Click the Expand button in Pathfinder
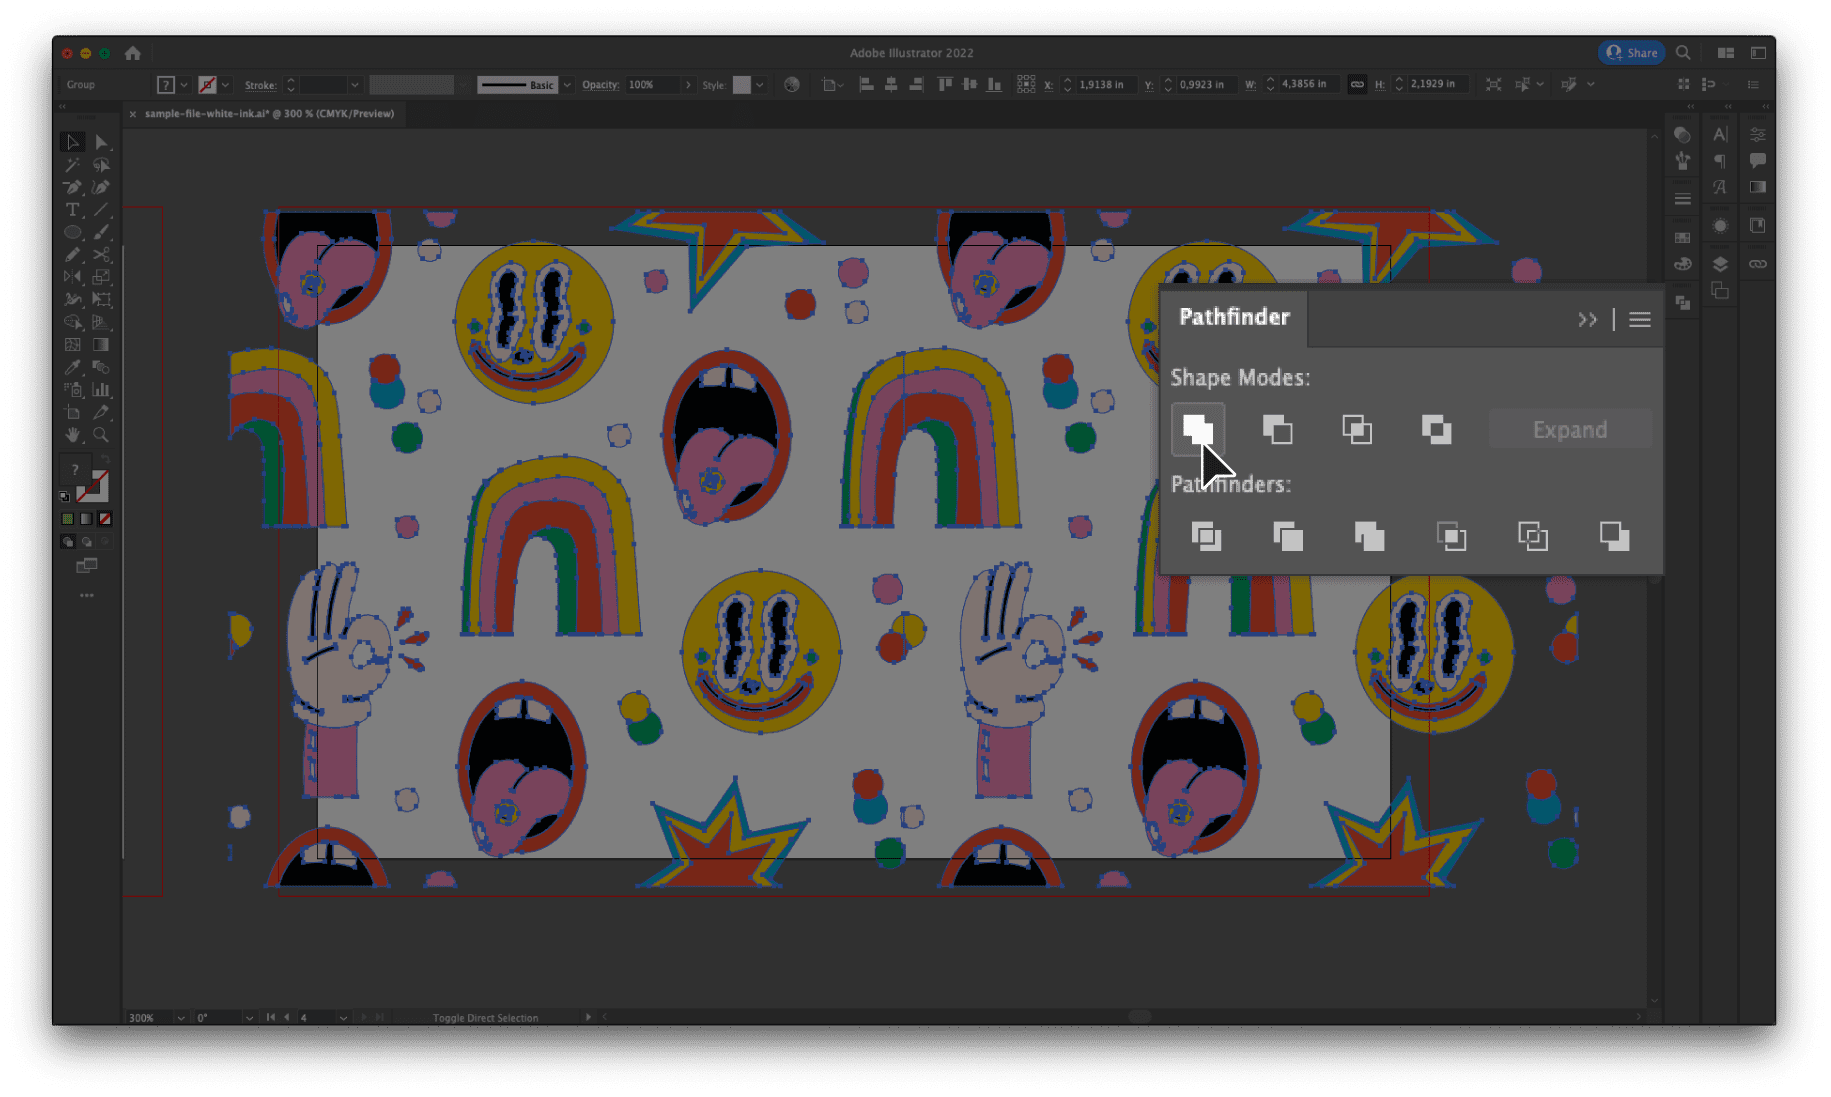The height and width of the screenshot is (1097, 1831). coord(1570,430)
